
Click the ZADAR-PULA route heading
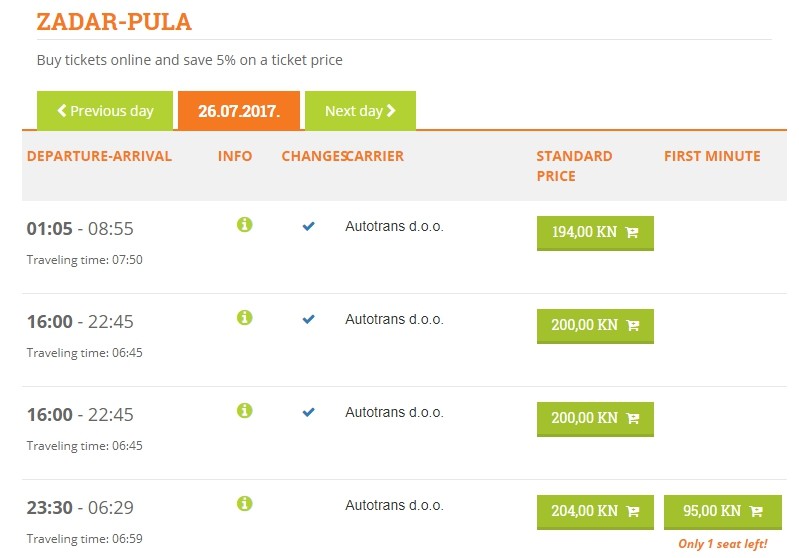pyautogui.click(x=114, y=21)
